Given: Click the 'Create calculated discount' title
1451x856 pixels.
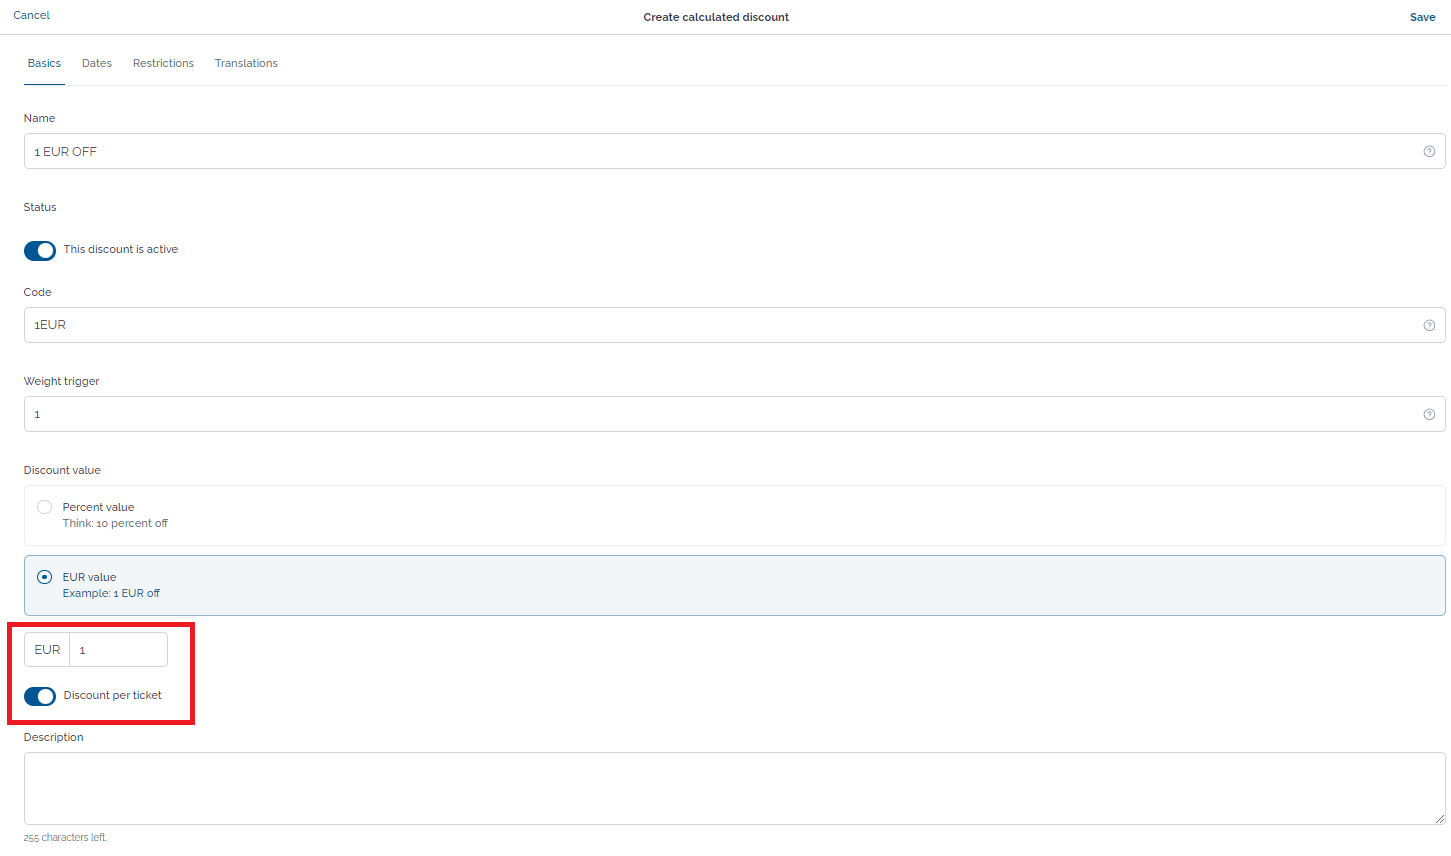Looking at the screenshot, I should click(716, 17).
